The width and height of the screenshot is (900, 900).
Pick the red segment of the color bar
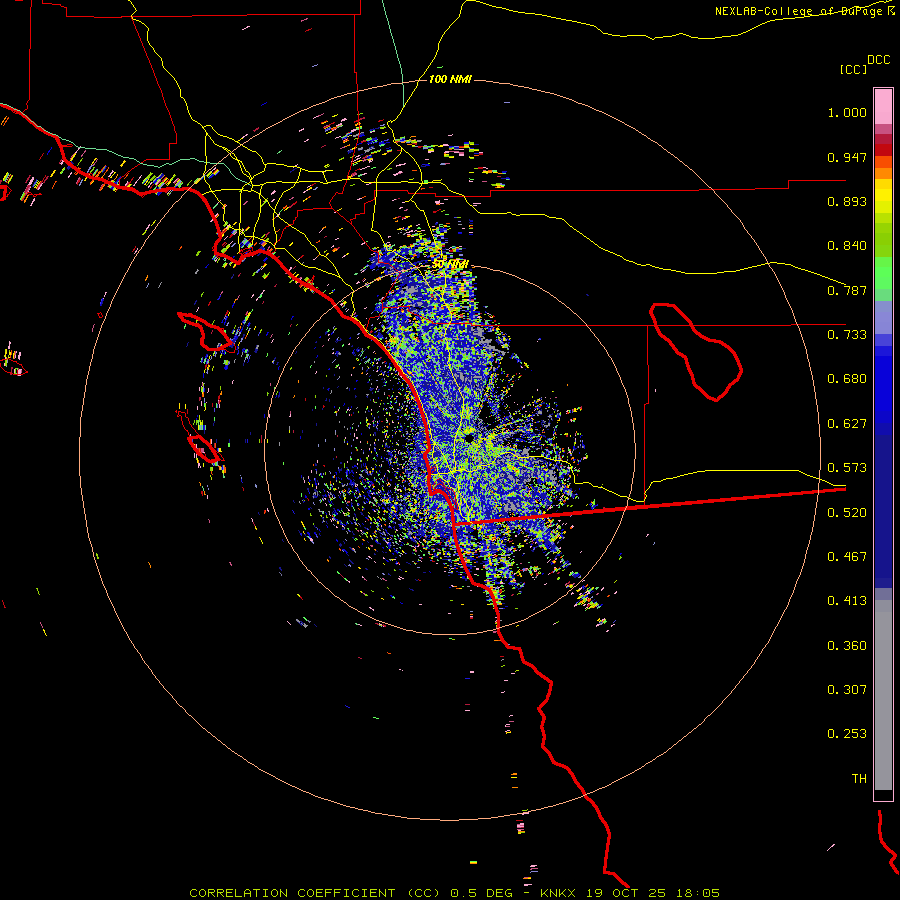click(883, 150)
